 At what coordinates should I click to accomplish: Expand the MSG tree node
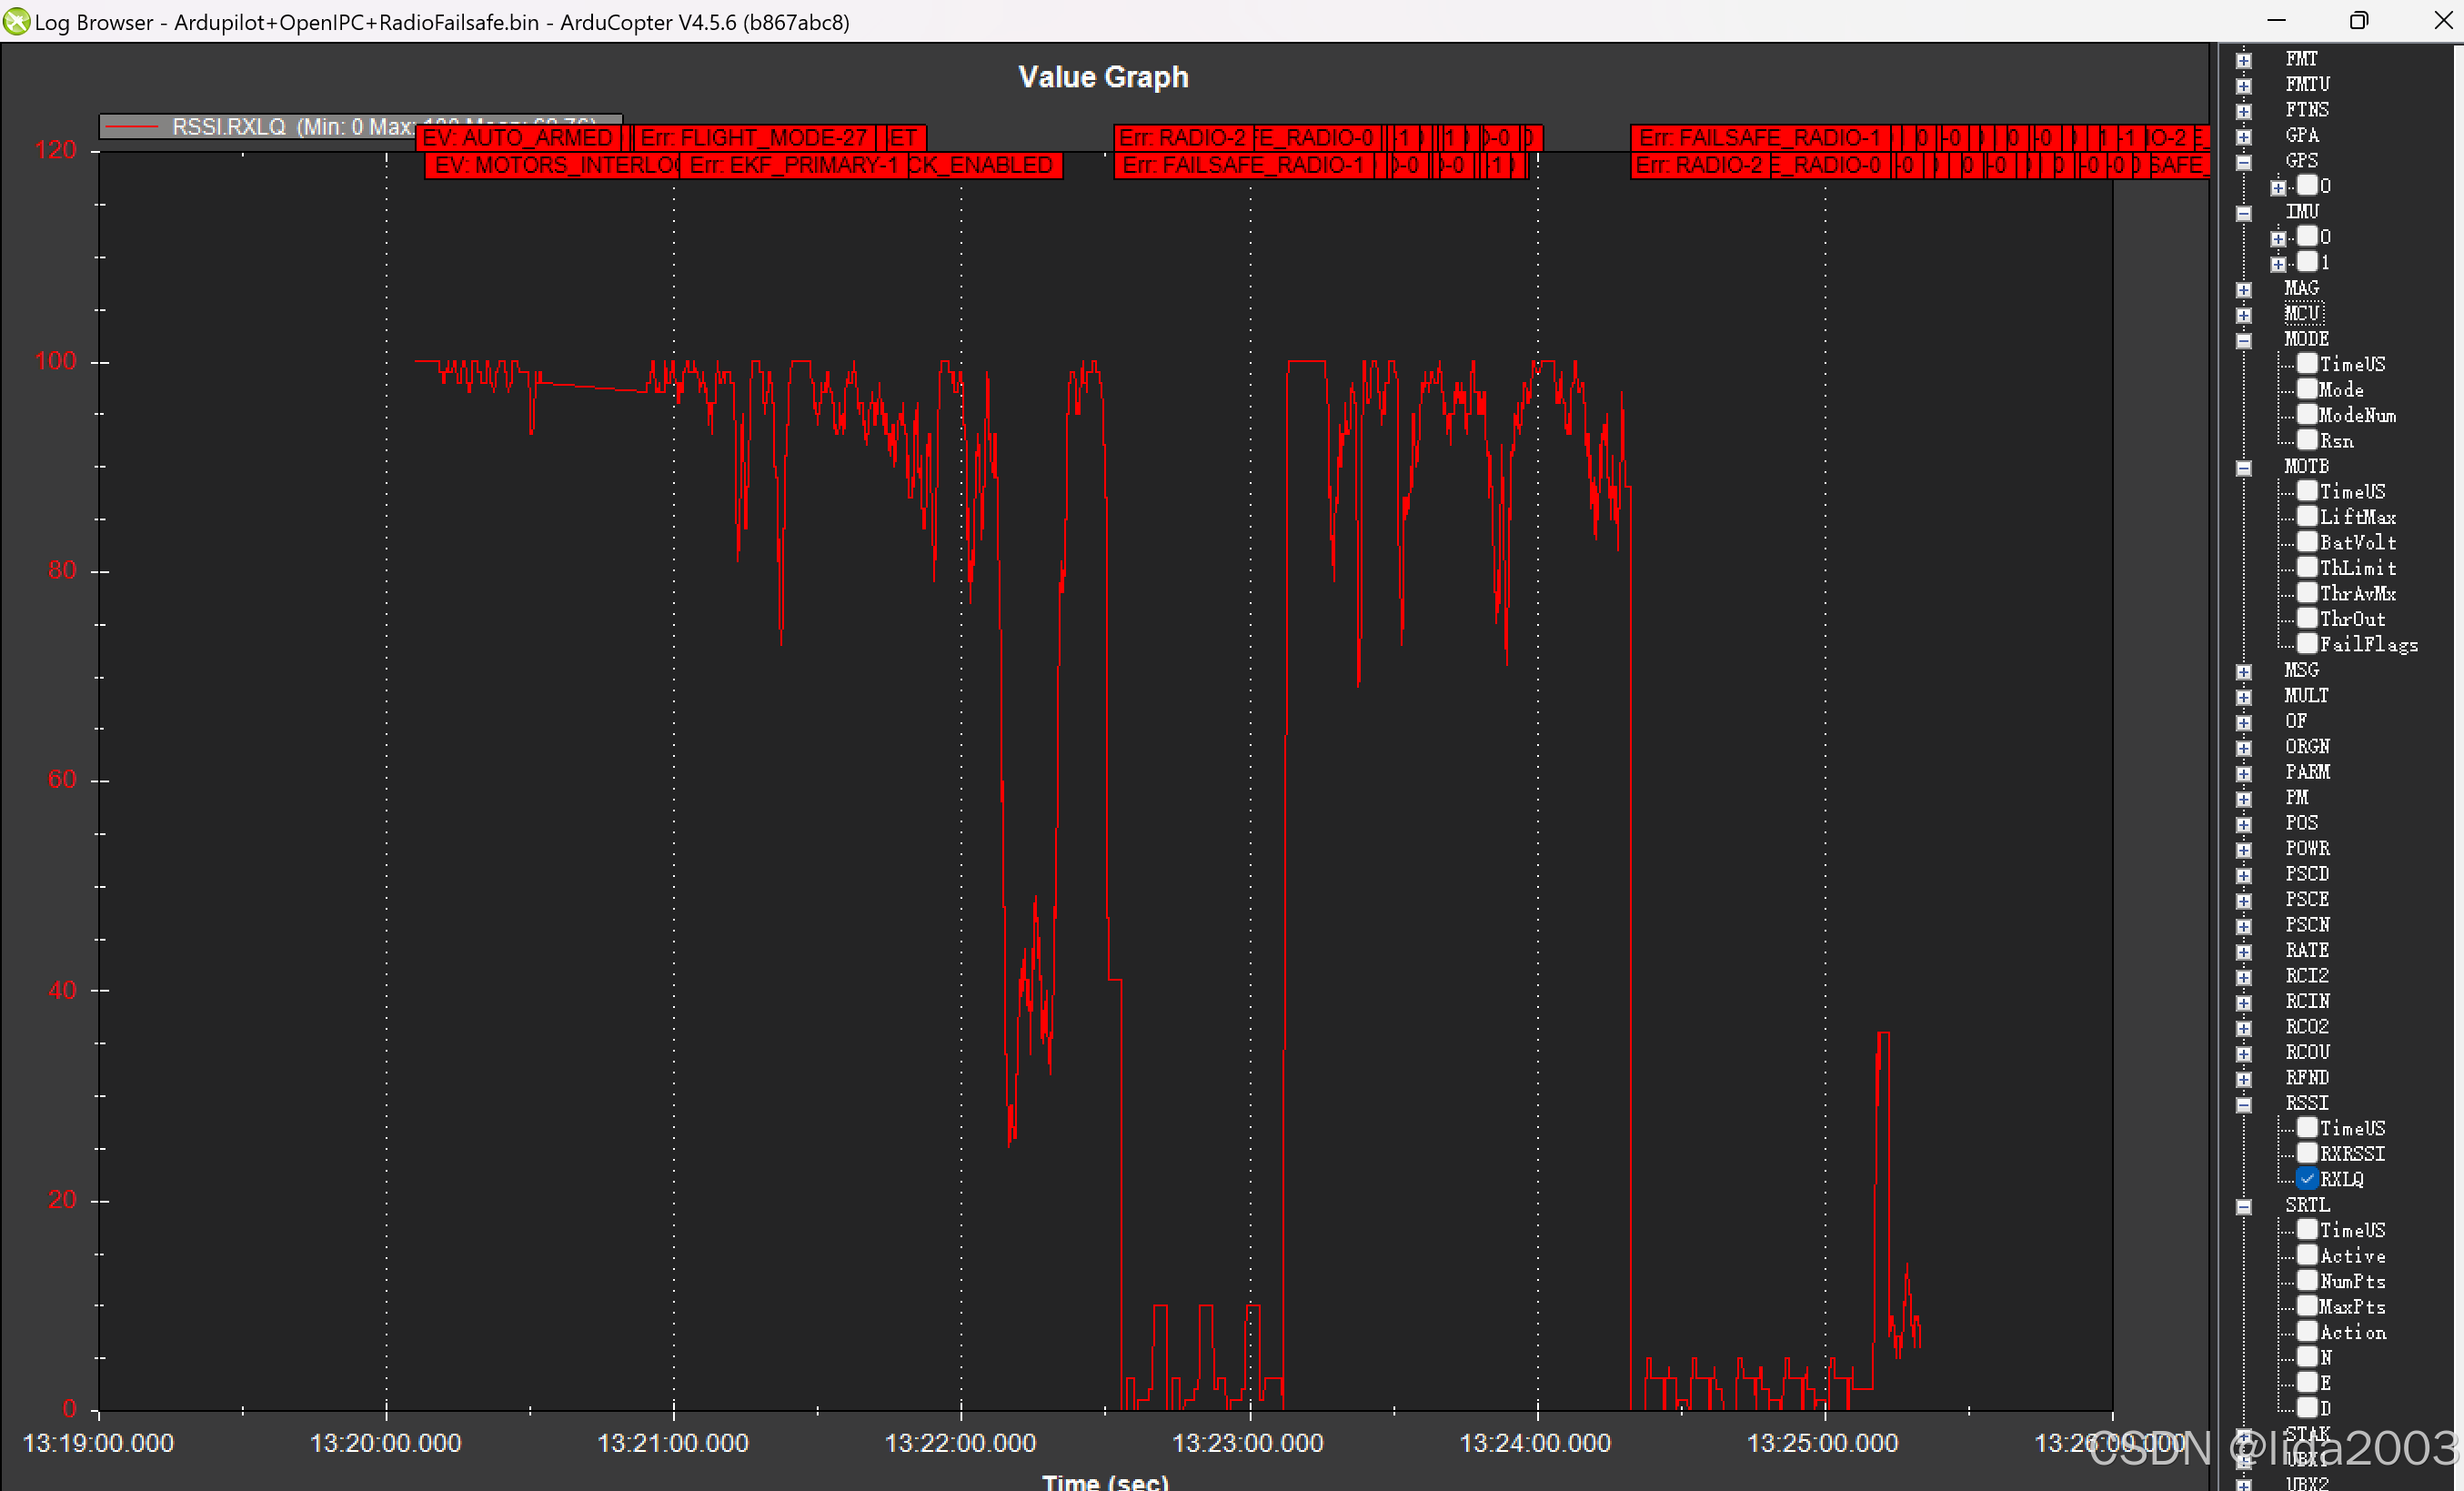(2244, 671)
